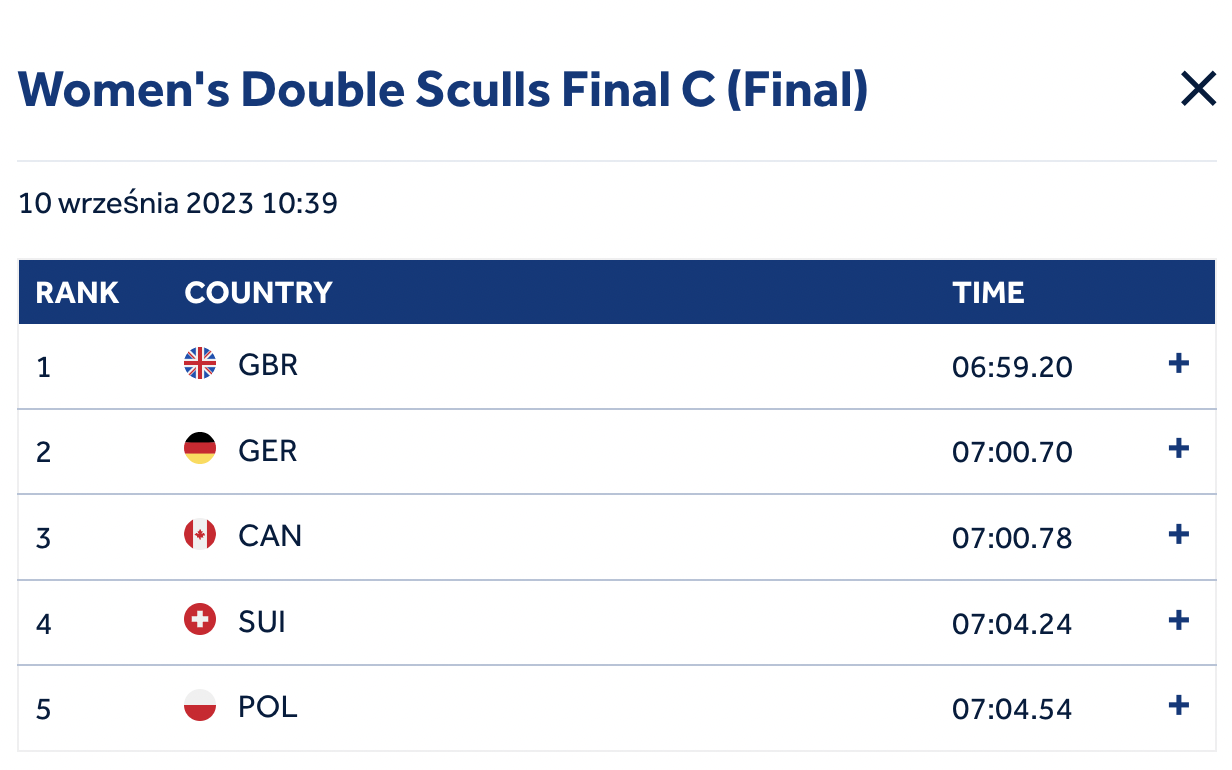Click the winning time 06:59.20

pos(1012,367)
